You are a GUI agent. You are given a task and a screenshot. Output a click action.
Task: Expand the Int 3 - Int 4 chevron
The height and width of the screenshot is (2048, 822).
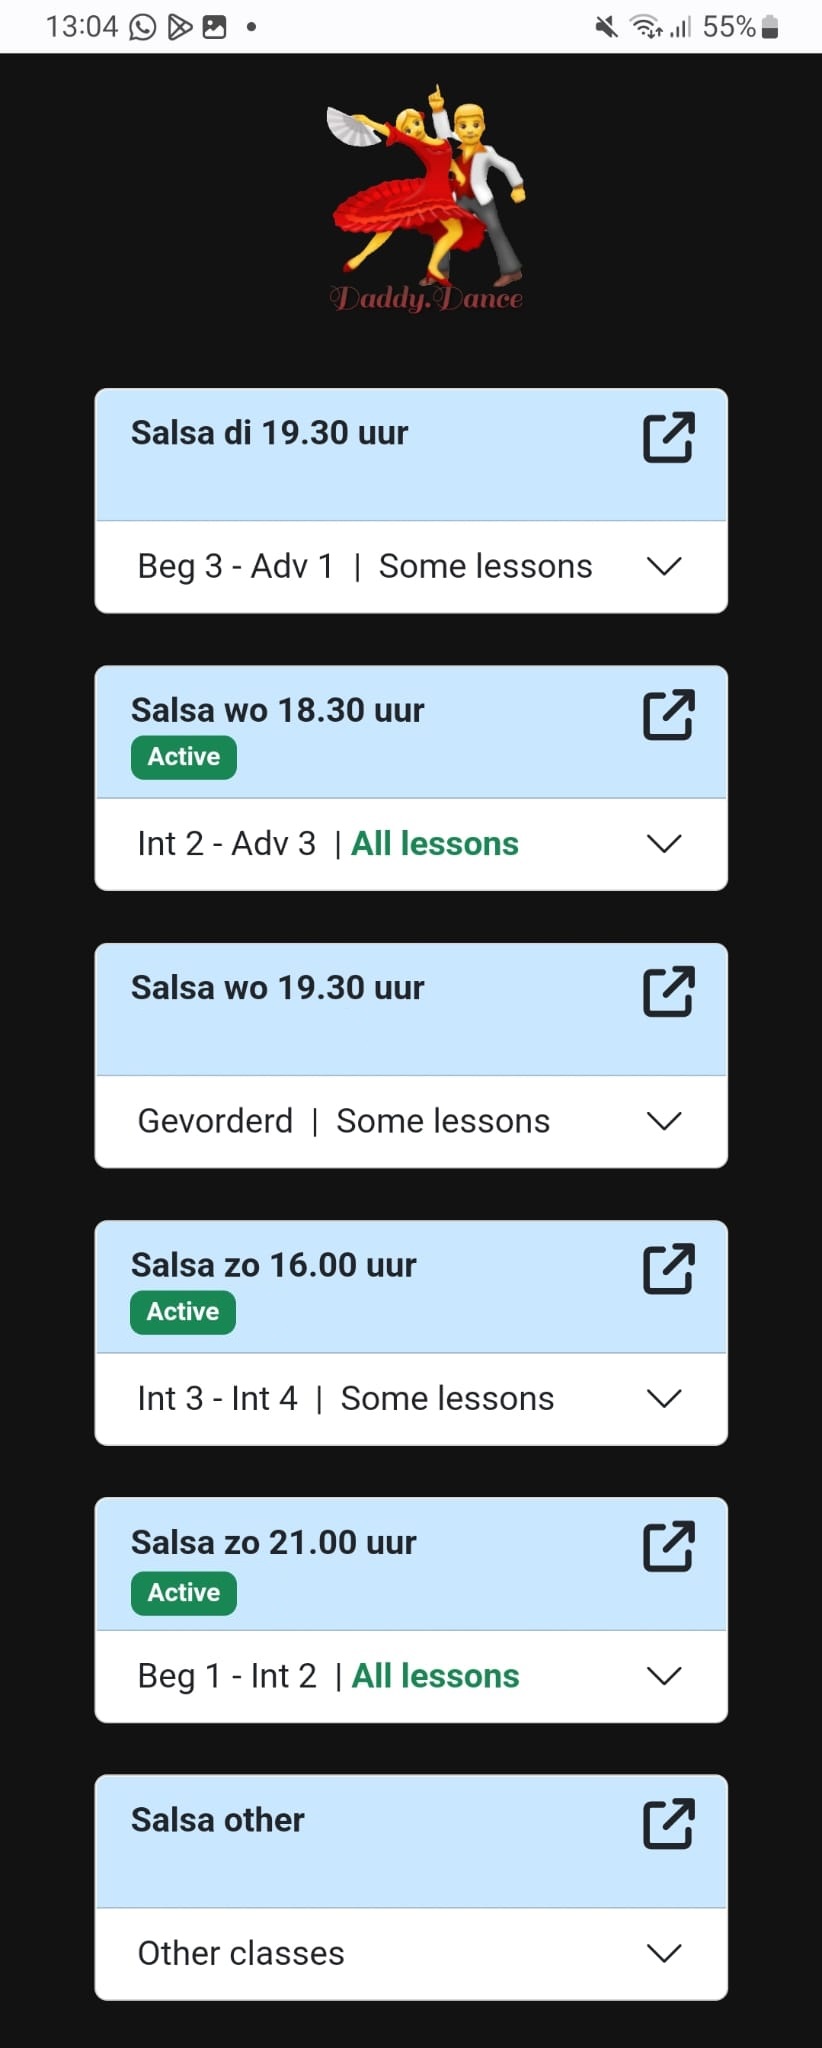coord(664,1398)
